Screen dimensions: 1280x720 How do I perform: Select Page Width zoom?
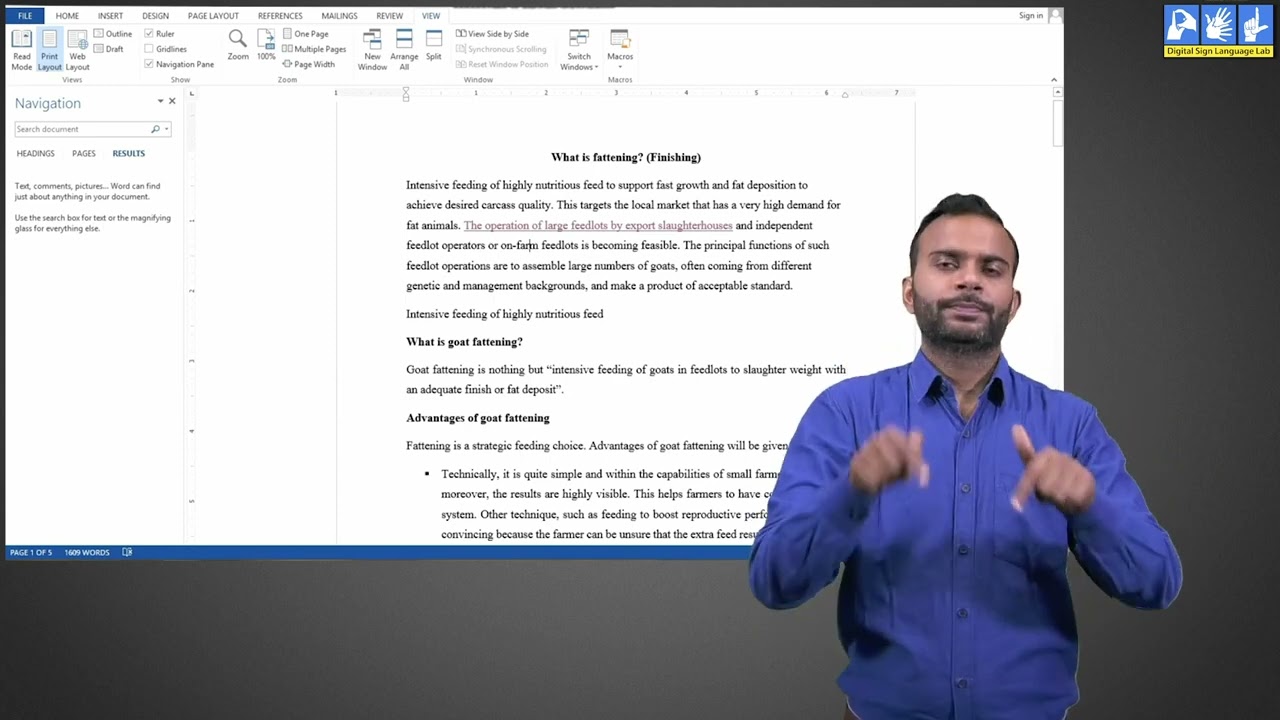coord(308,64)
